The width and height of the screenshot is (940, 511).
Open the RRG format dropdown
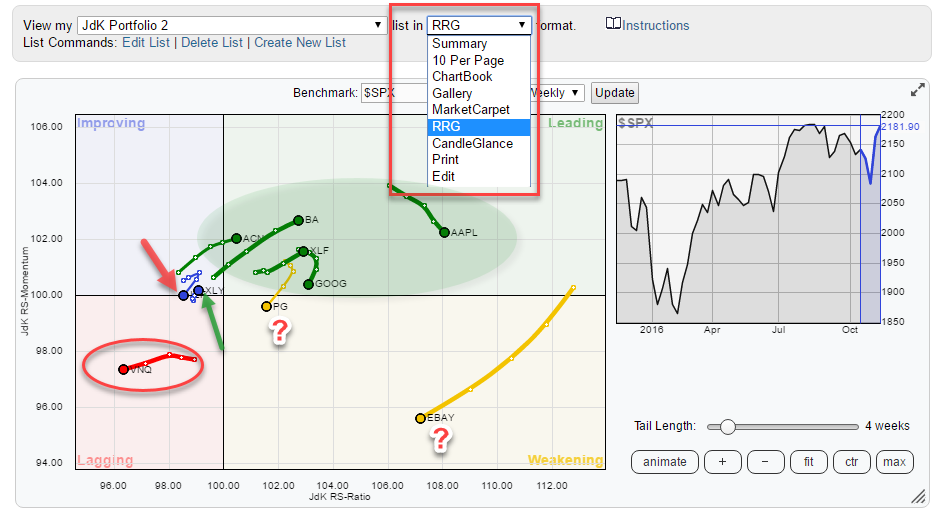coord(479,25)
